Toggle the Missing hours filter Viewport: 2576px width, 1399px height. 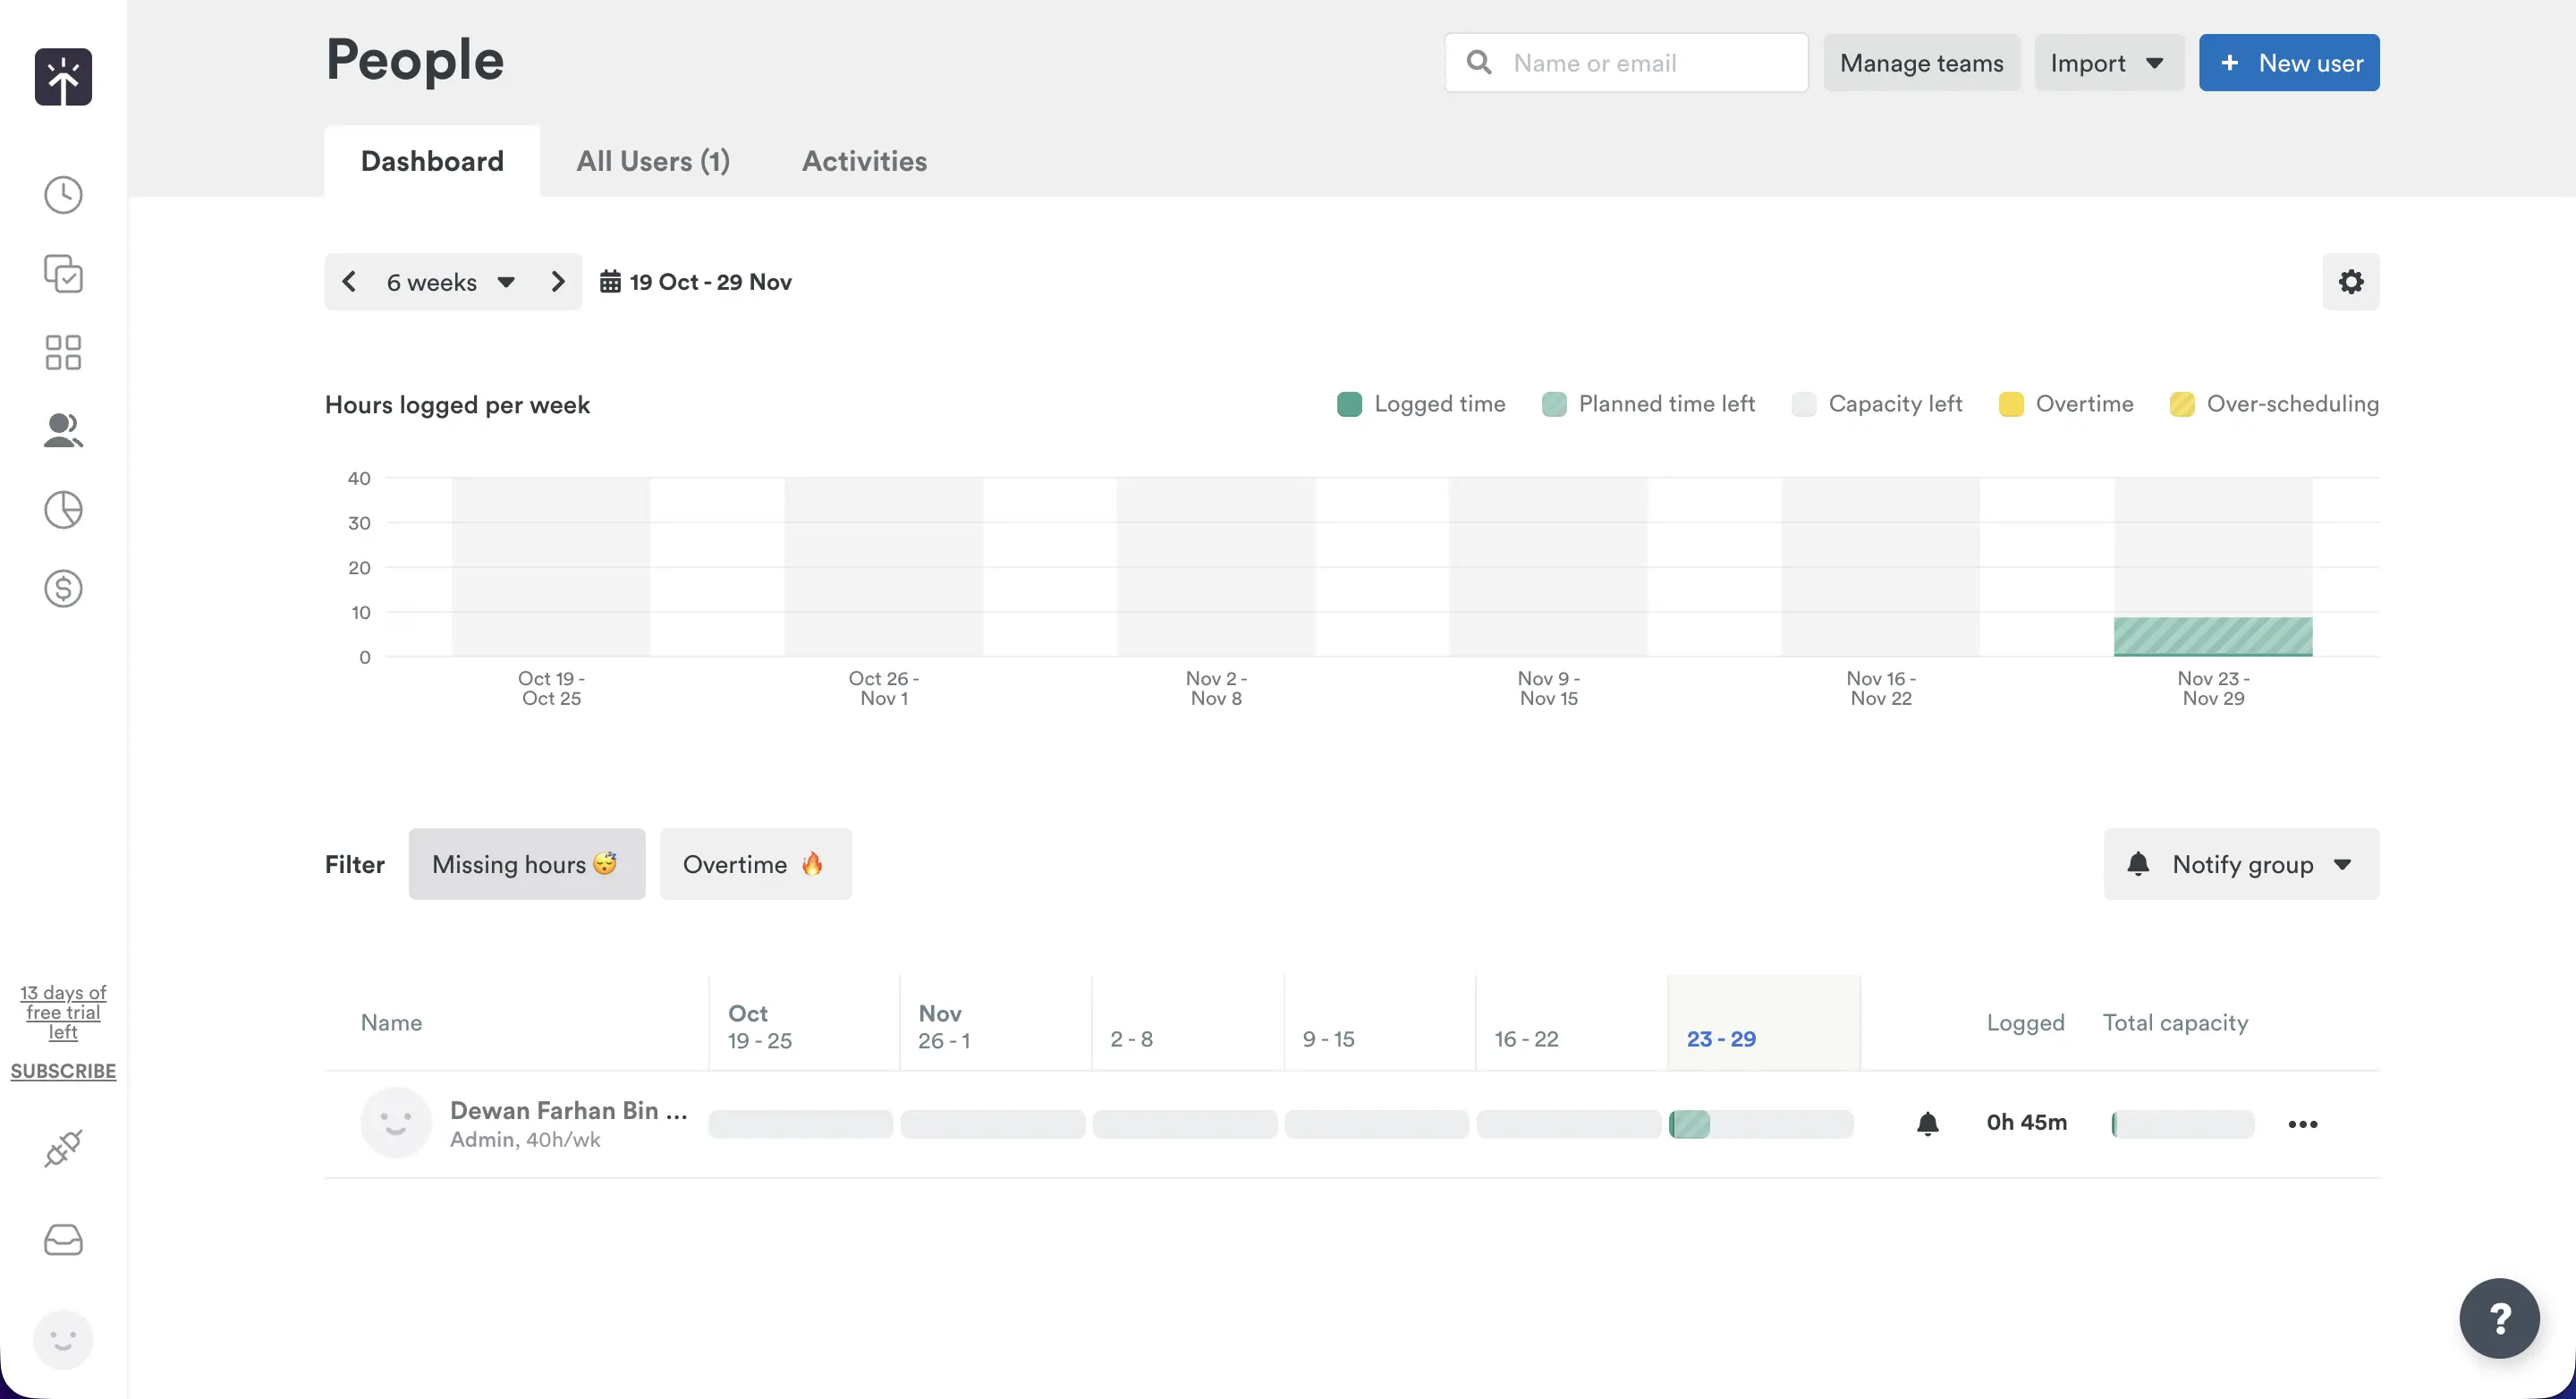tap(527, 863)
